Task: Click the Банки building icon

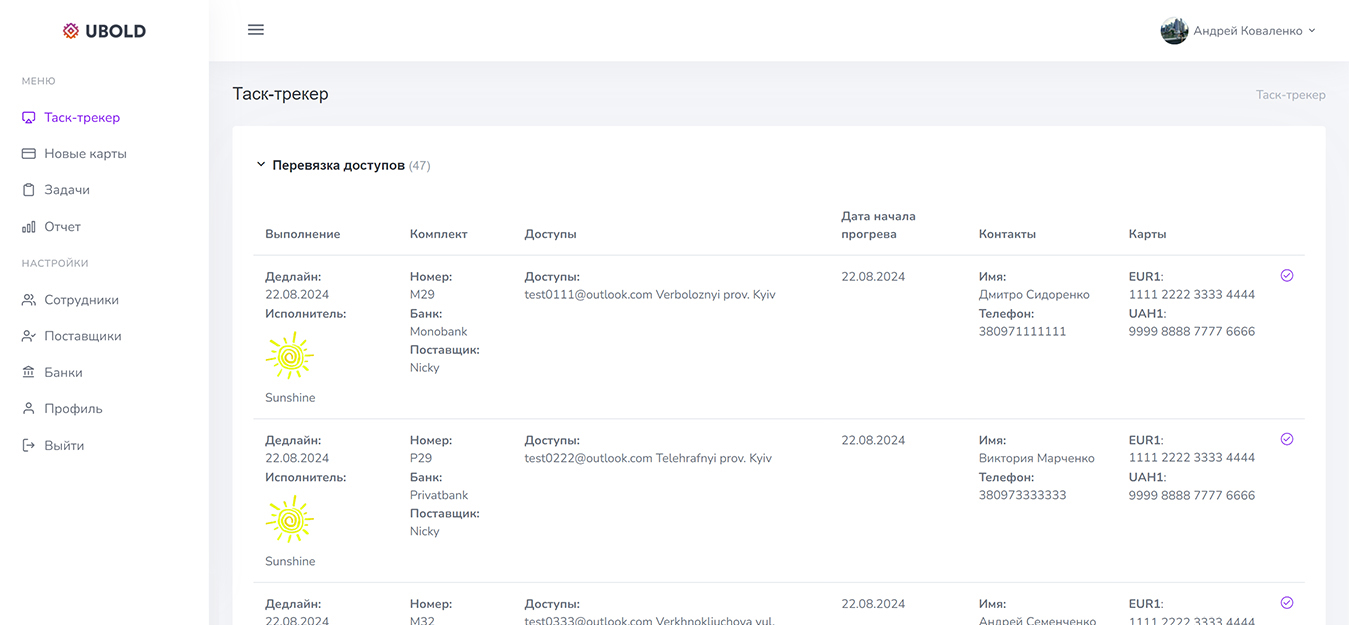Action: click(29, 373)
